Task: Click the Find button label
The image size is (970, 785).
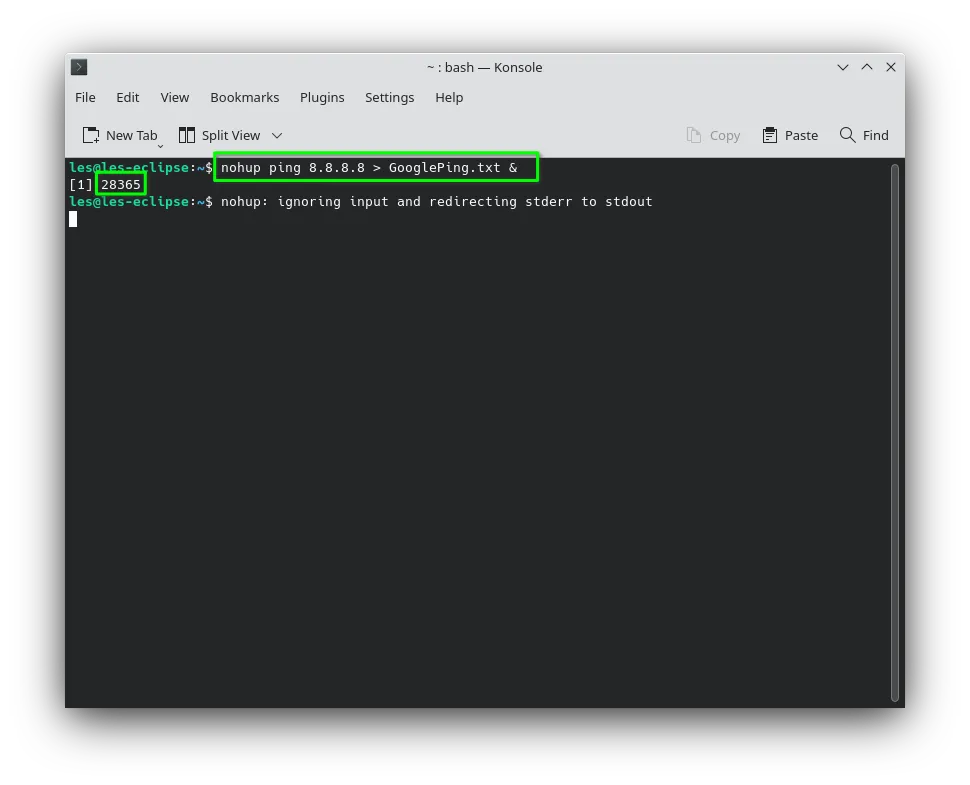Action: tap(875, 135)
